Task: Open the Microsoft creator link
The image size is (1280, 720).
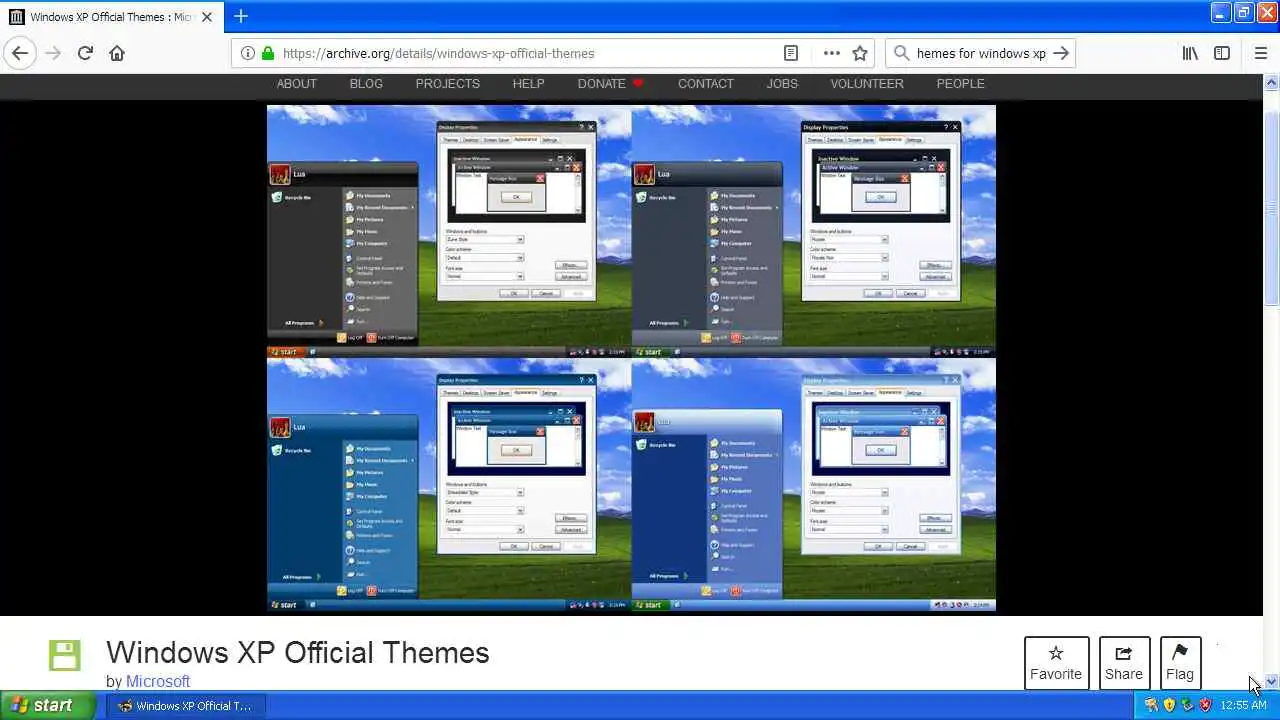Action: [158, 681]
